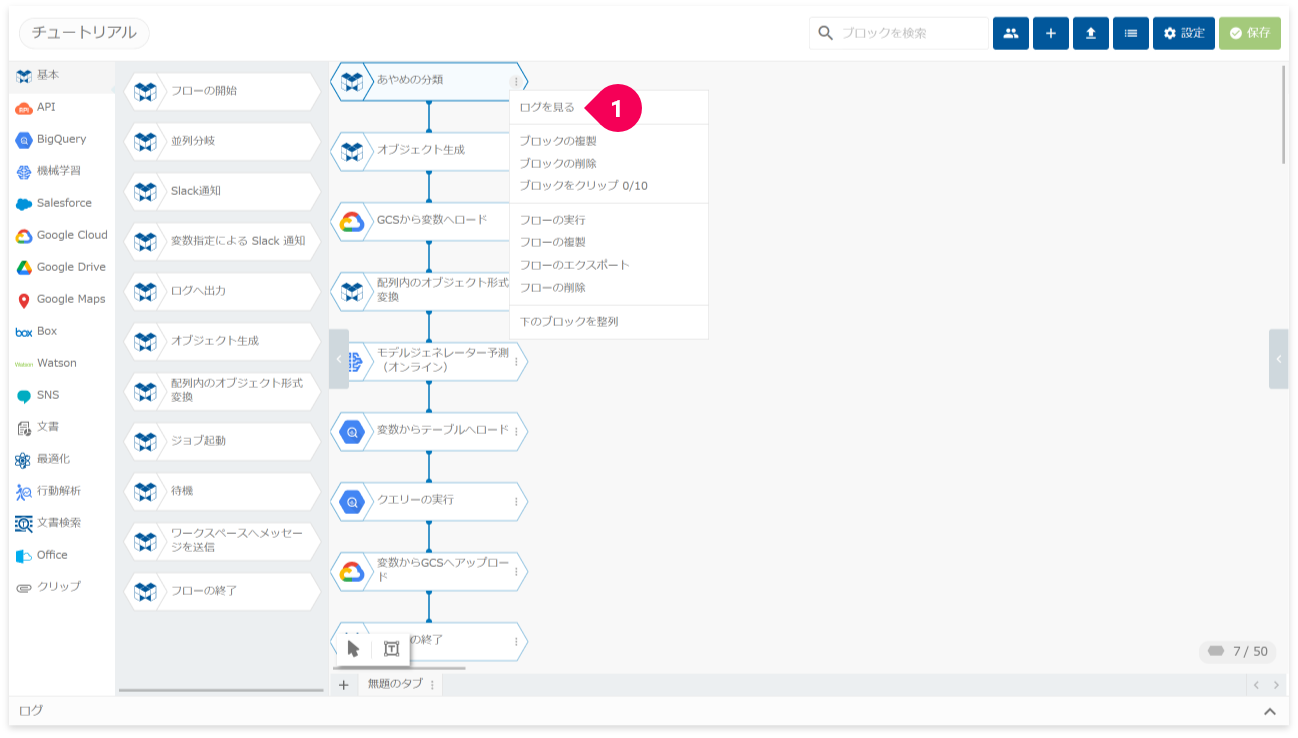The width and height of the screenshot is (1298, 738).
Task: Expand the log panel chevron
Action: click(1269, 711)
